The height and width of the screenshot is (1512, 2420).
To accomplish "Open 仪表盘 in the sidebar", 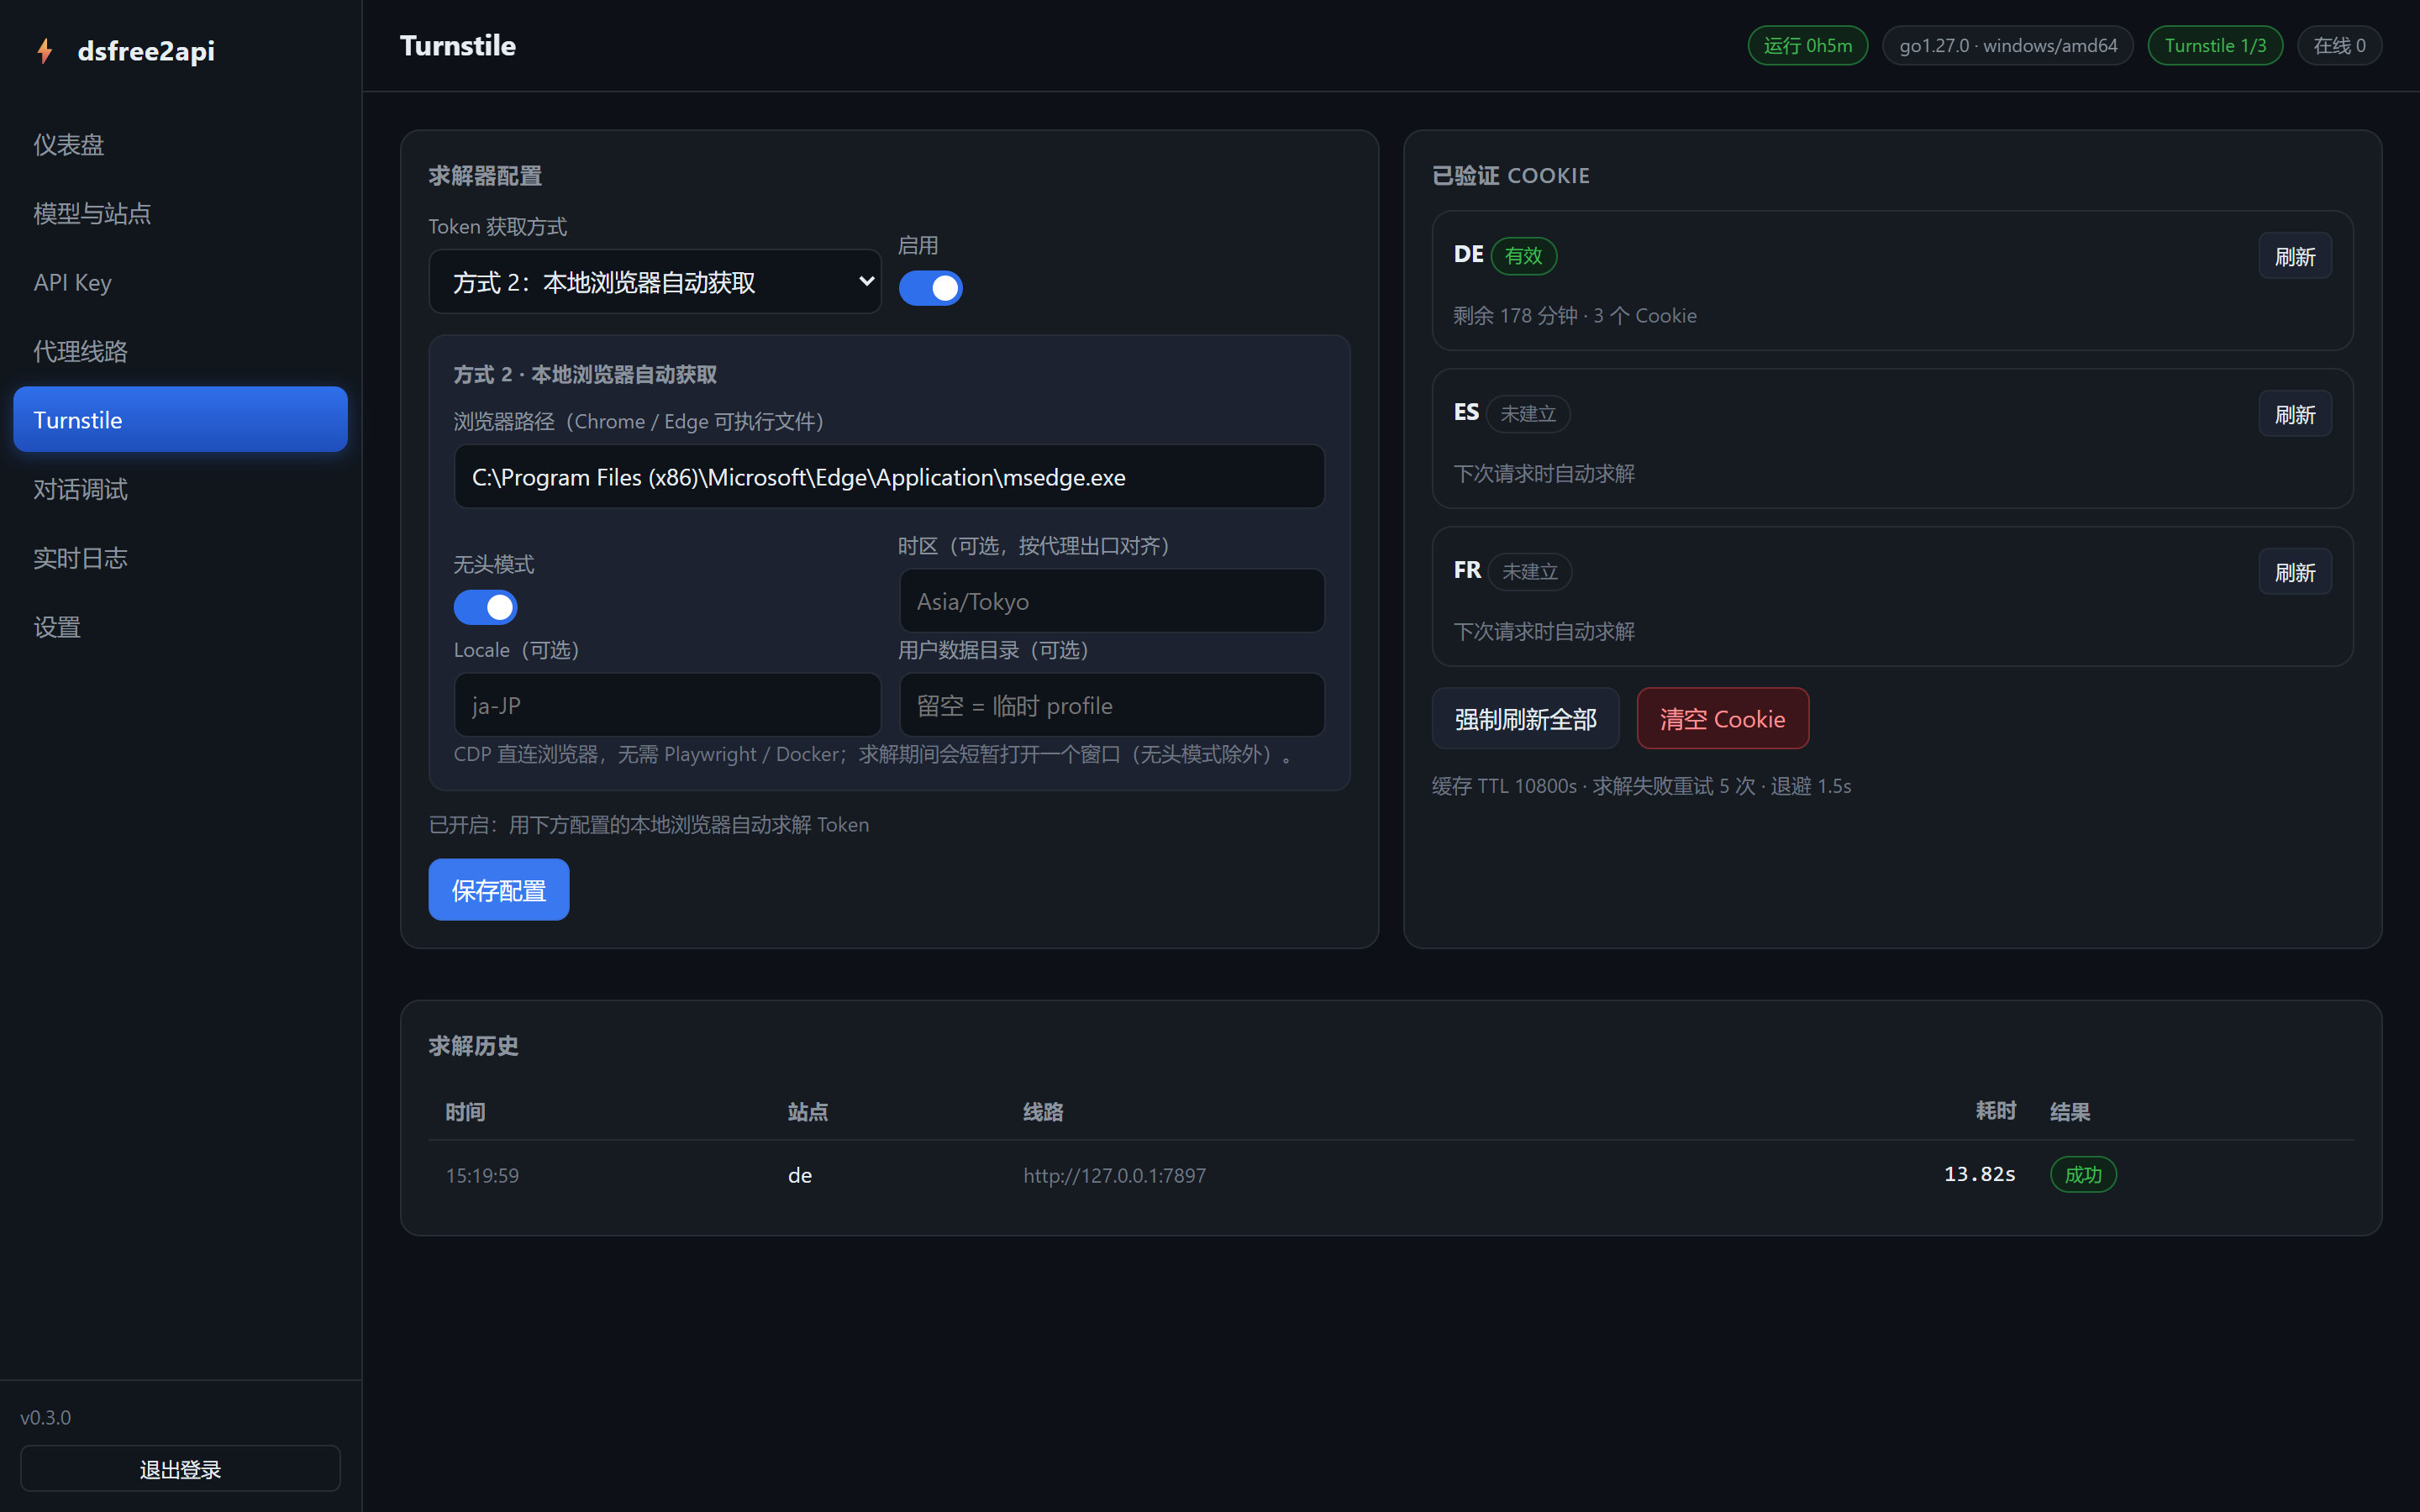I will coord(180,145).
